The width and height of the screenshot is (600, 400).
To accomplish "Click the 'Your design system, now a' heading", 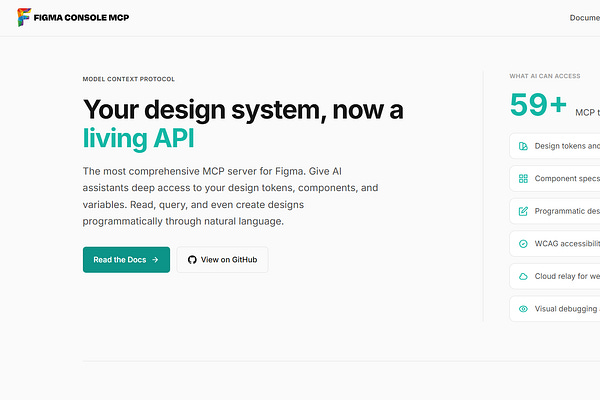I will click(x=243, y=110).
